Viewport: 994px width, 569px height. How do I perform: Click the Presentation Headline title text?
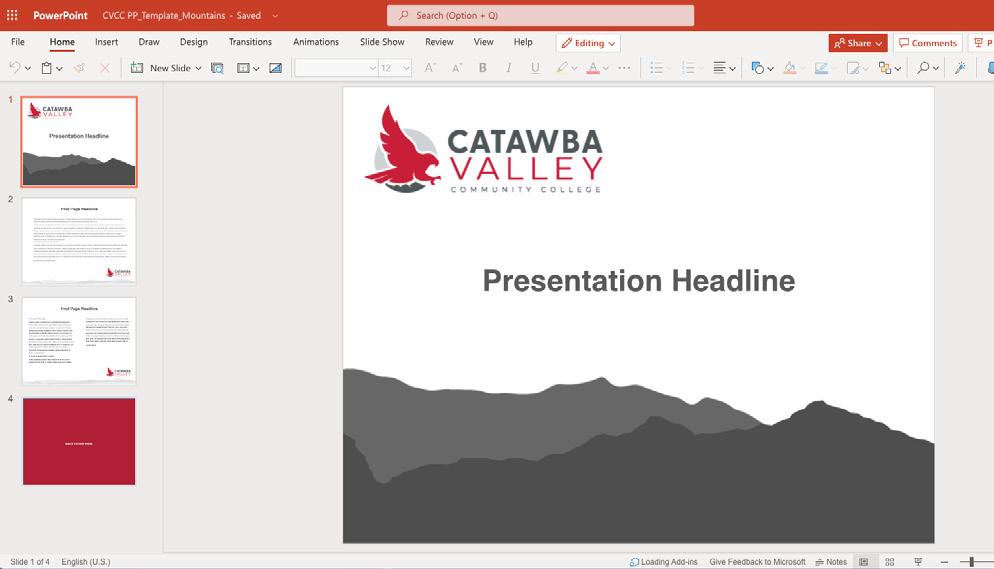pyautogui.click(x=638, y=281)
